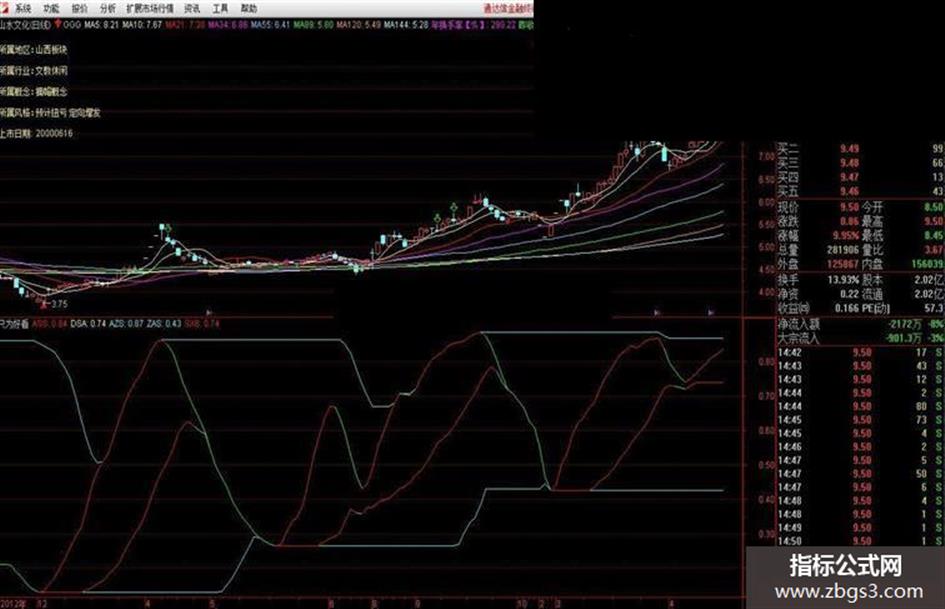The height and width of the screenshot is (609, 945).
Task: Click the 买四 9.47 bid row
Action: point(860,177)
